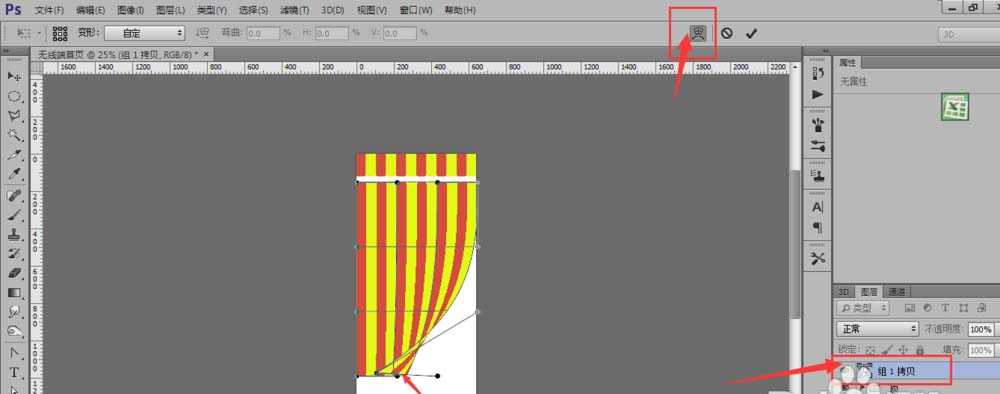Switch to the 通道 channels tab
Screen dimensions: 1000x394
coord(897,292)
